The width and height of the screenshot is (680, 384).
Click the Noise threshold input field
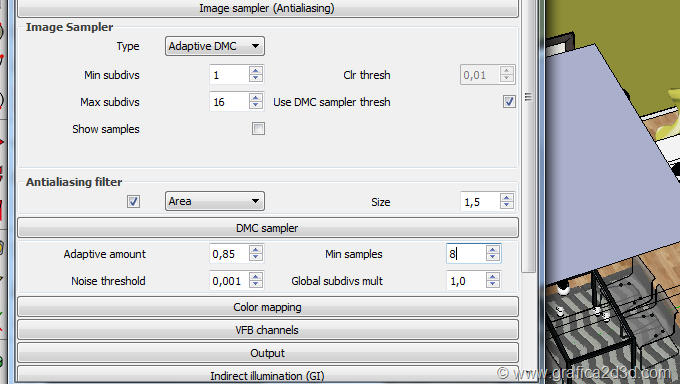(x=229, y=281)
